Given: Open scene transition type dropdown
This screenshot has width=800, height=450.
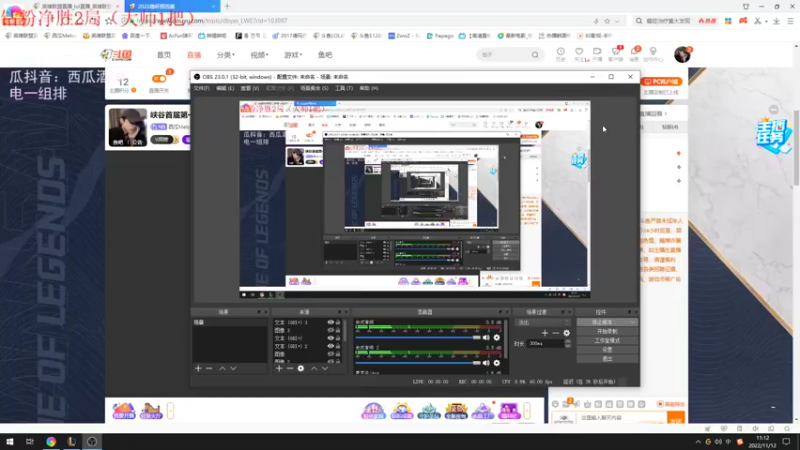Looking at the screenshot, I should 542,322.
